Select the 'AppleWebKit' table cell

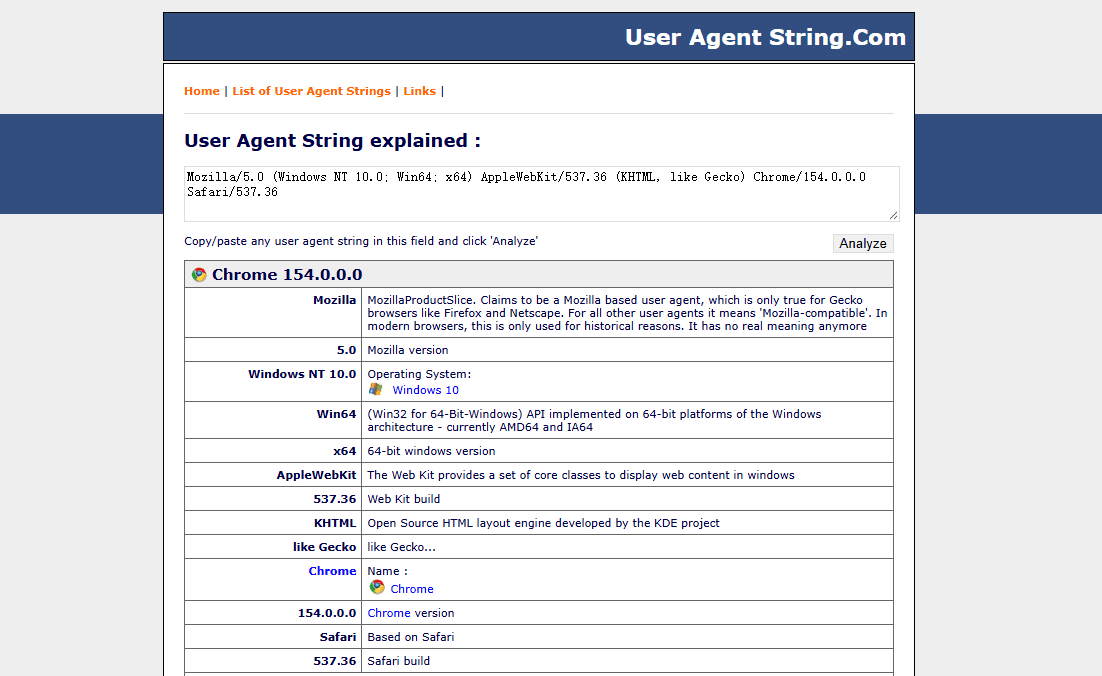point(273,475)
